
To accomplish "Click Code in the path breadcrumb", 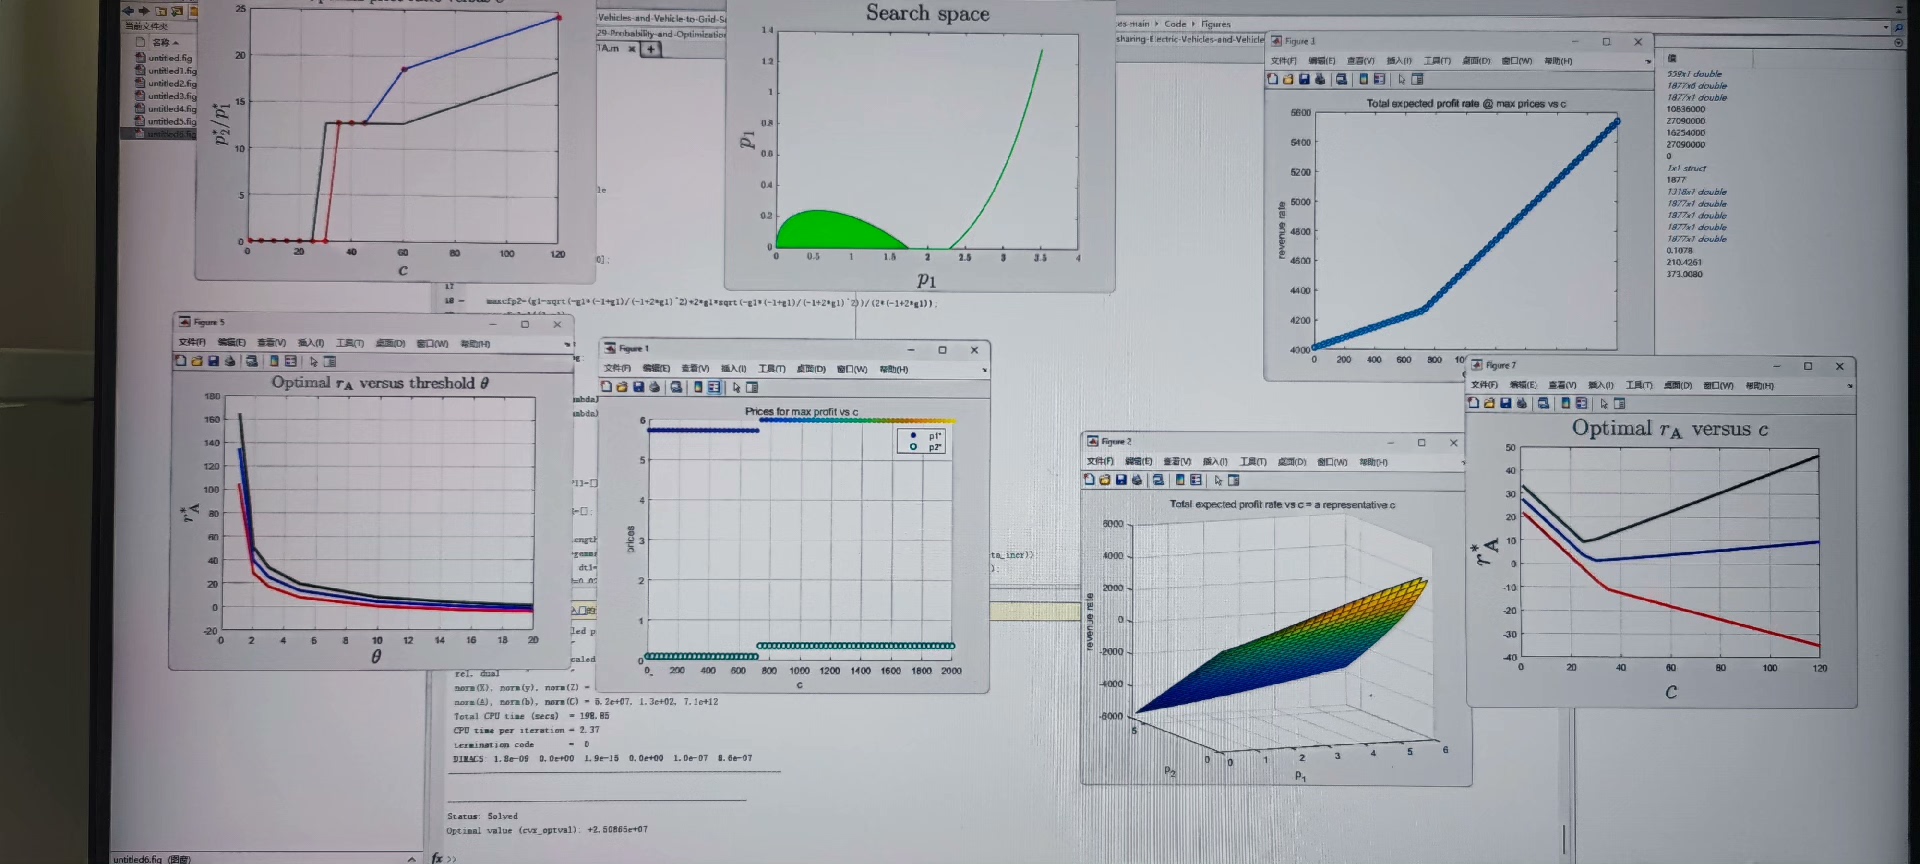I will [x=1175, y=24].
